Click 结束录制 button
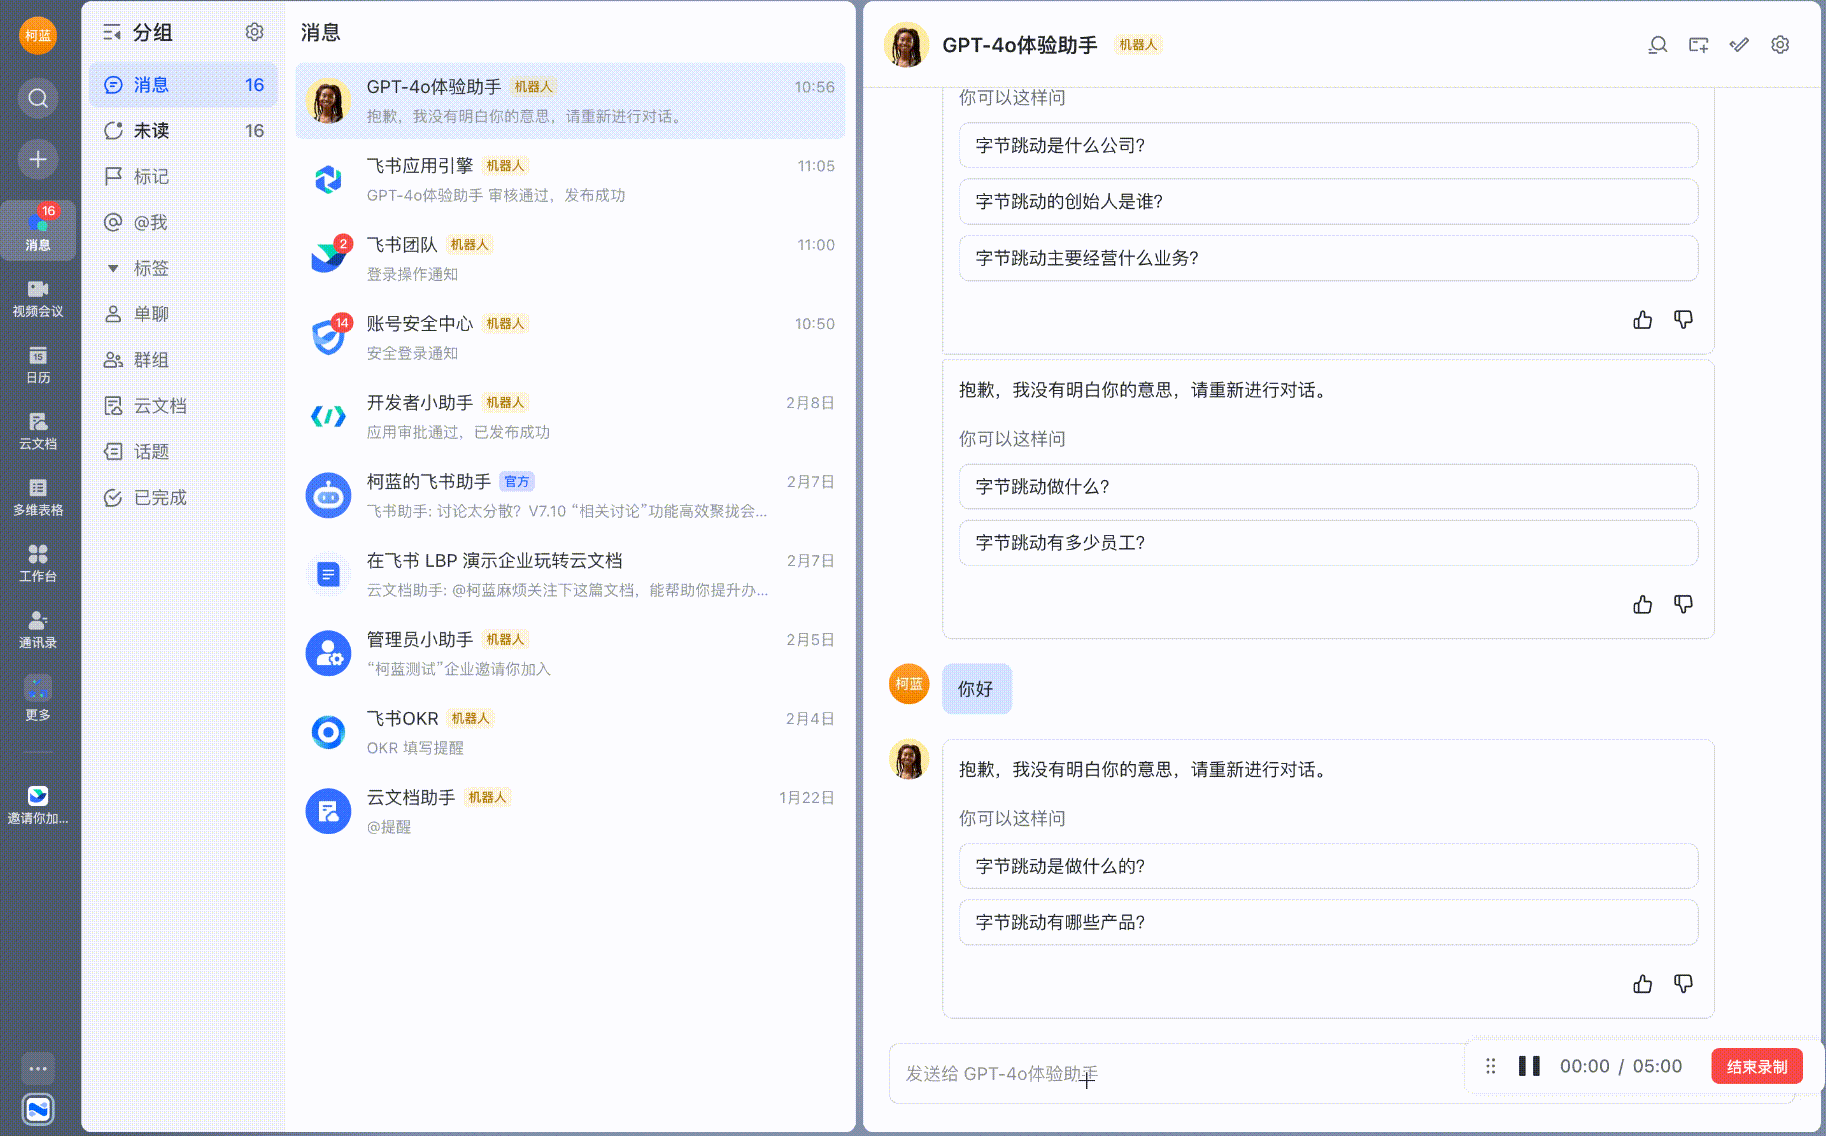This screenshot has width=1826, height=1136. pyautogui.click(x=1757, y=1066)
